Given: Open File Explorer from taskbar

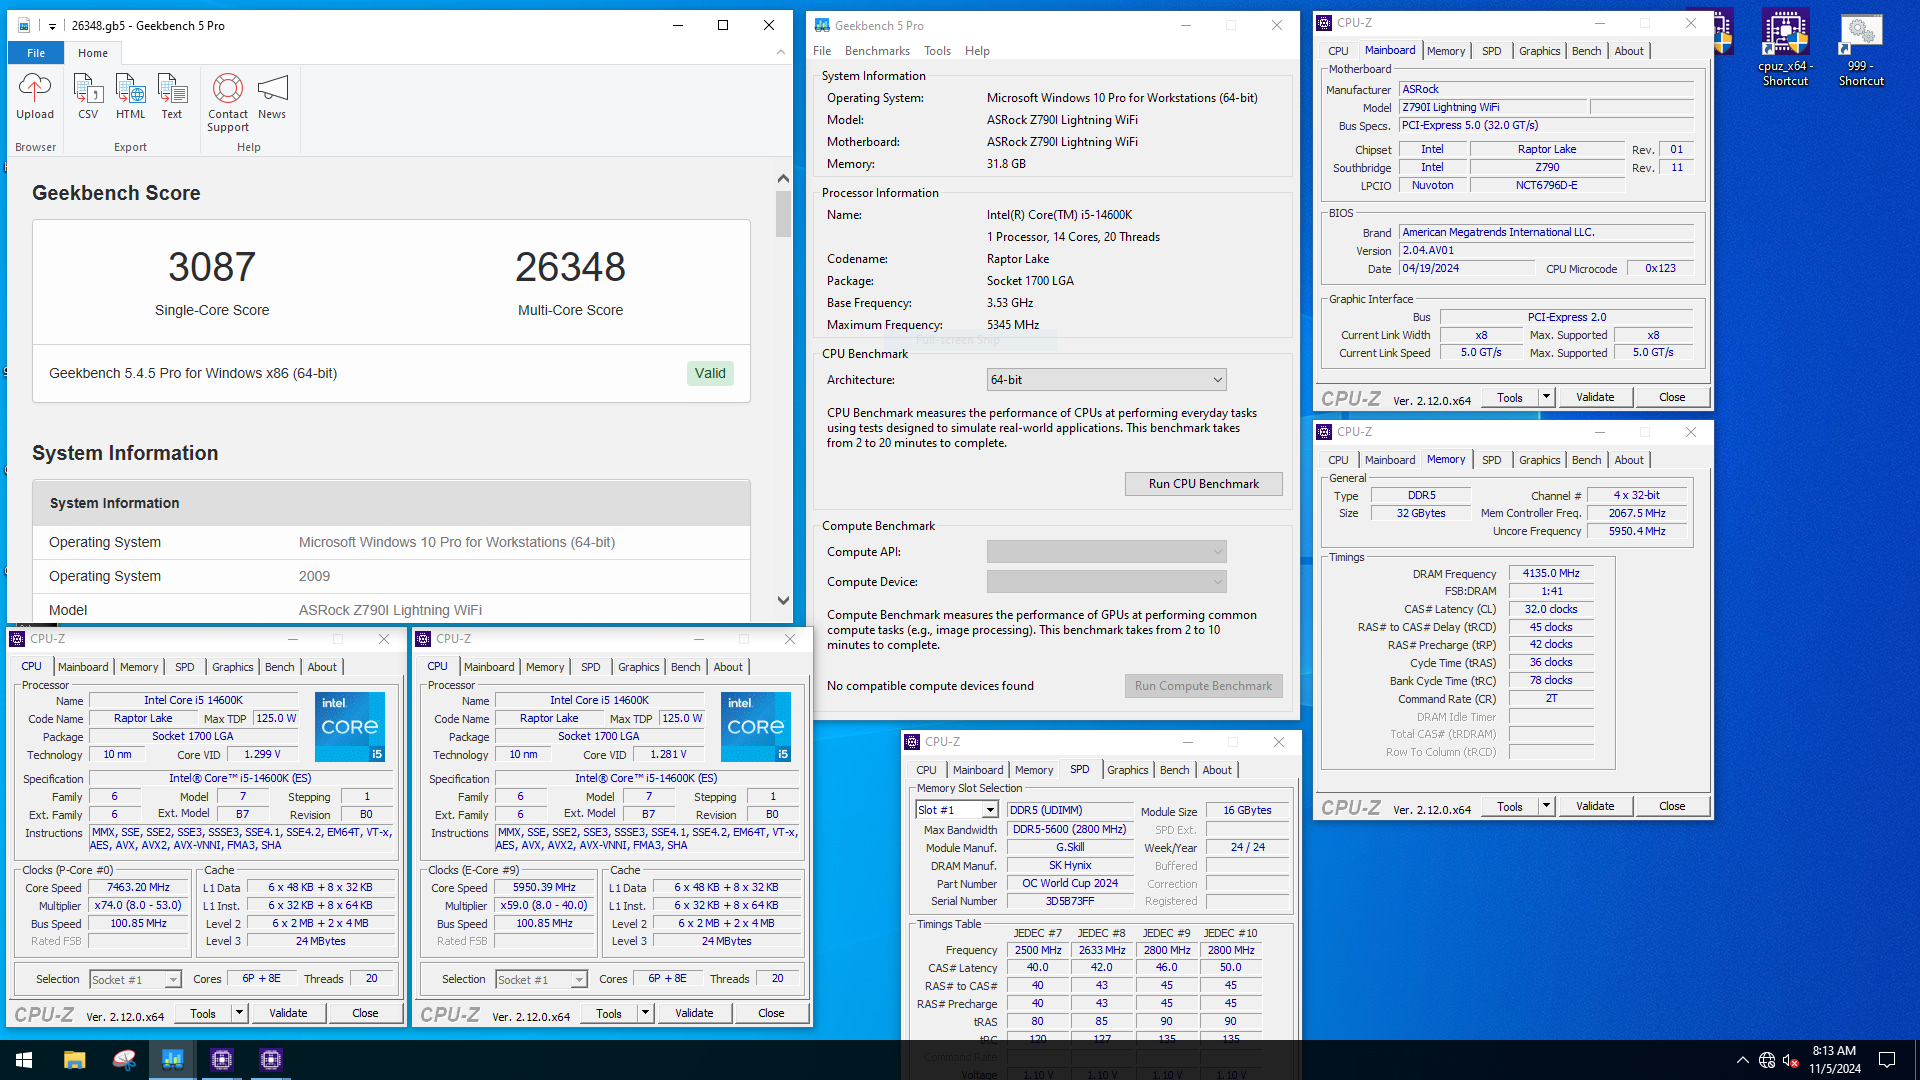Looking at the screenshot, I should tap(74, 1060).
